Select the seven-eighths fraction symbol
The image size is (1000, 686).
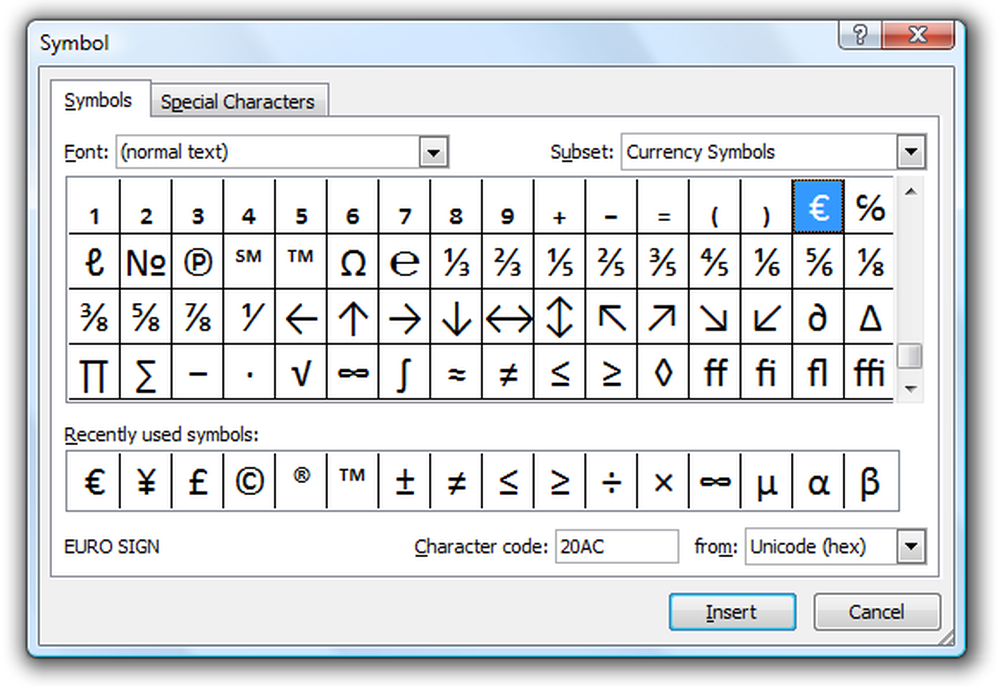198,317
